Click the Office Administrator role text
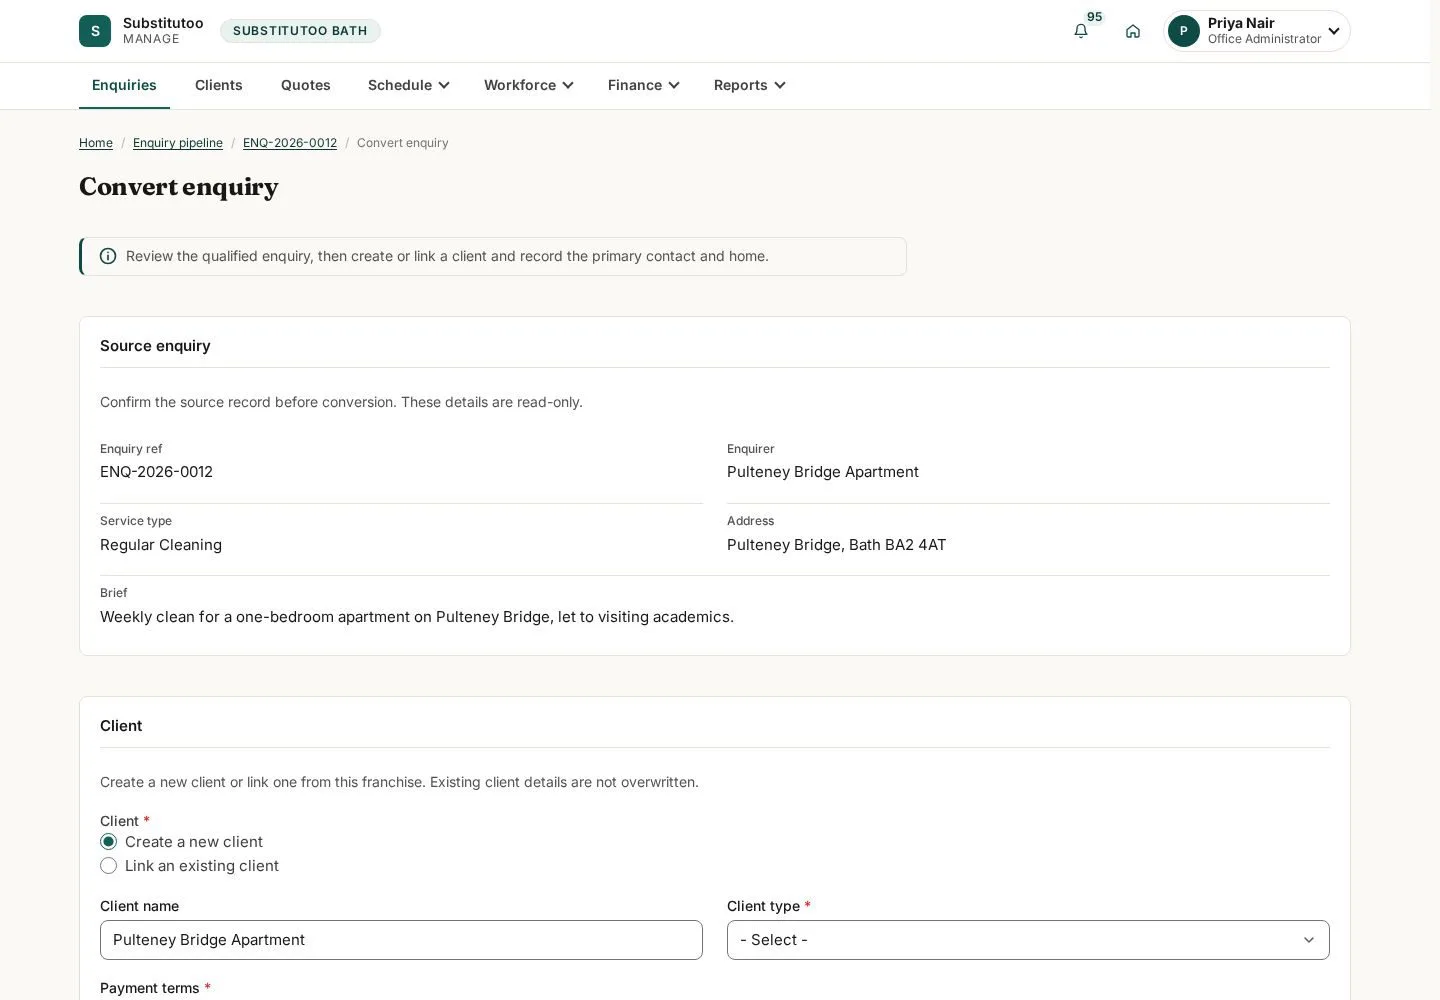 [x=1264, y=39]
